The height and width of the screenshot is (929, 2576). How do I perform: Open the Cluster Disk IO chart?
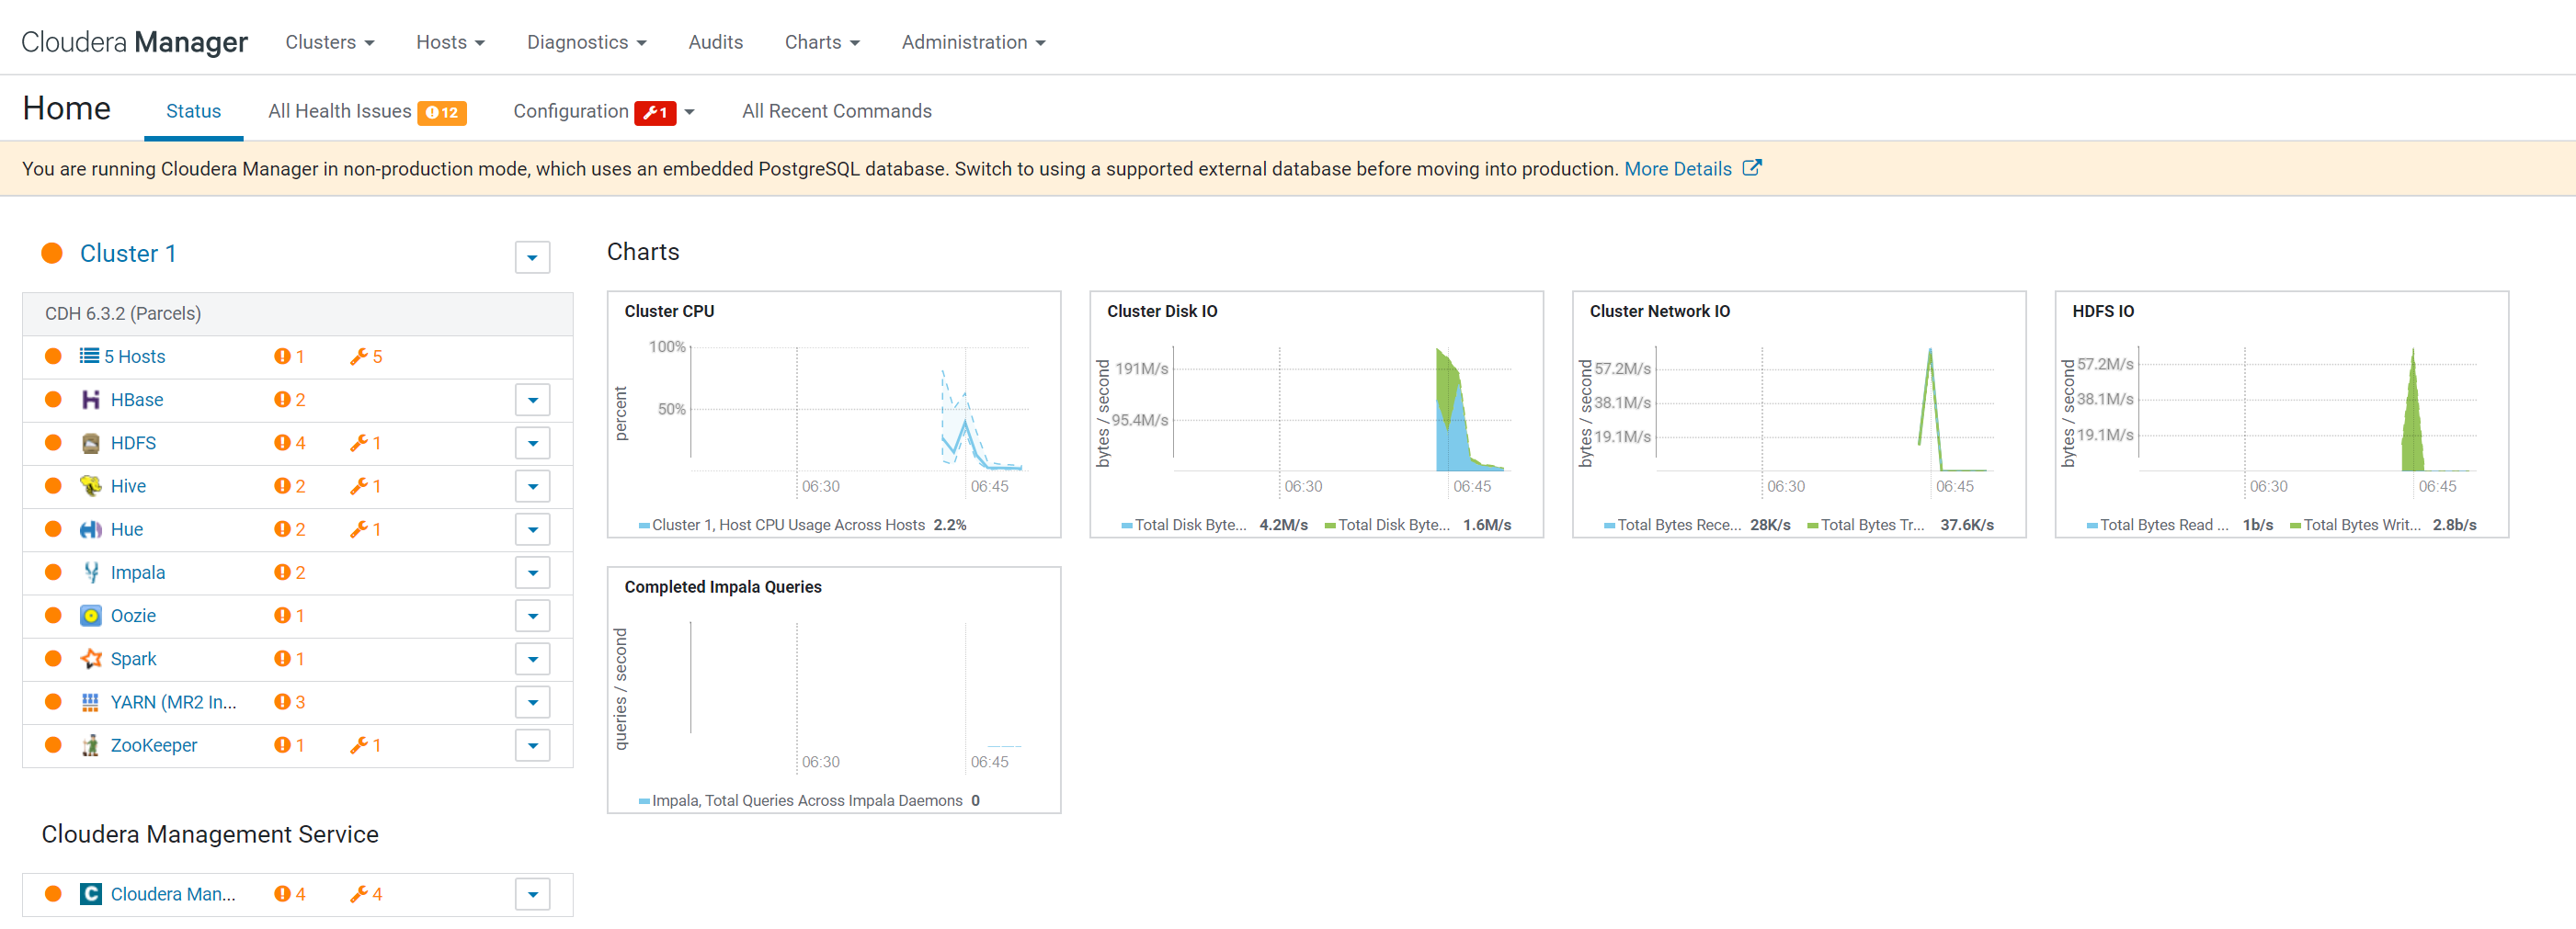pos(1316,414)
